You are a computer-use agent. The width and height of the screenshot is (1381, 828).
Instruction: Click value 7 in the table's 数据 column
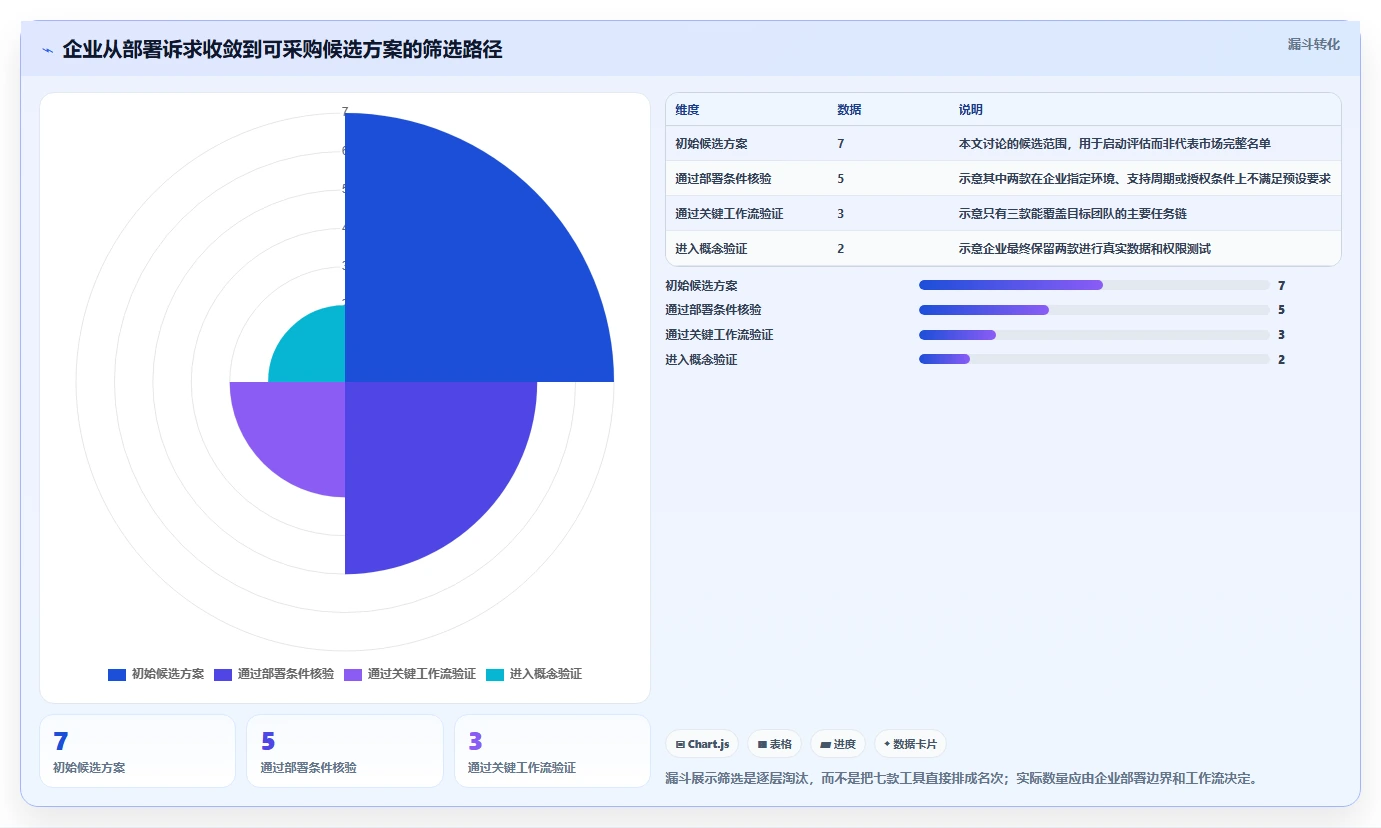click(x=841, y=144)
